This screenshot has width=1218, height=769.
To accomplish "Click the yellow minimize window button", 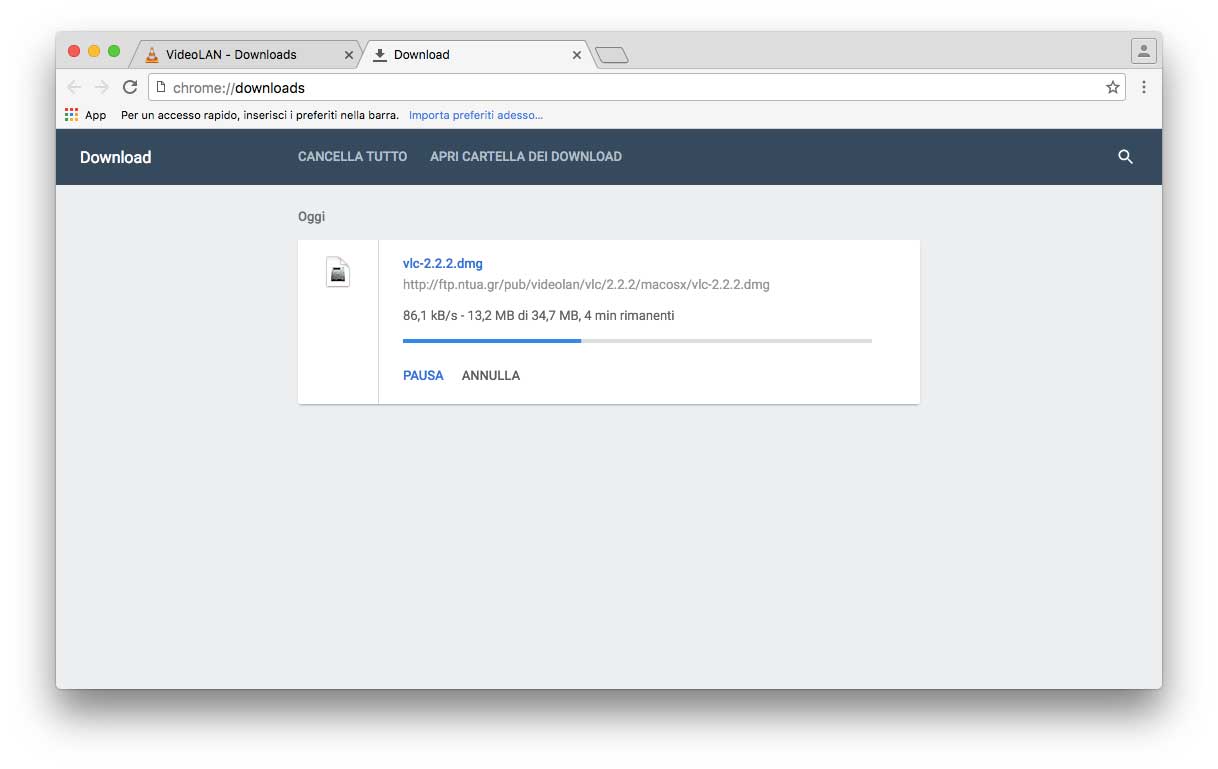I will (x=94, y=51).
